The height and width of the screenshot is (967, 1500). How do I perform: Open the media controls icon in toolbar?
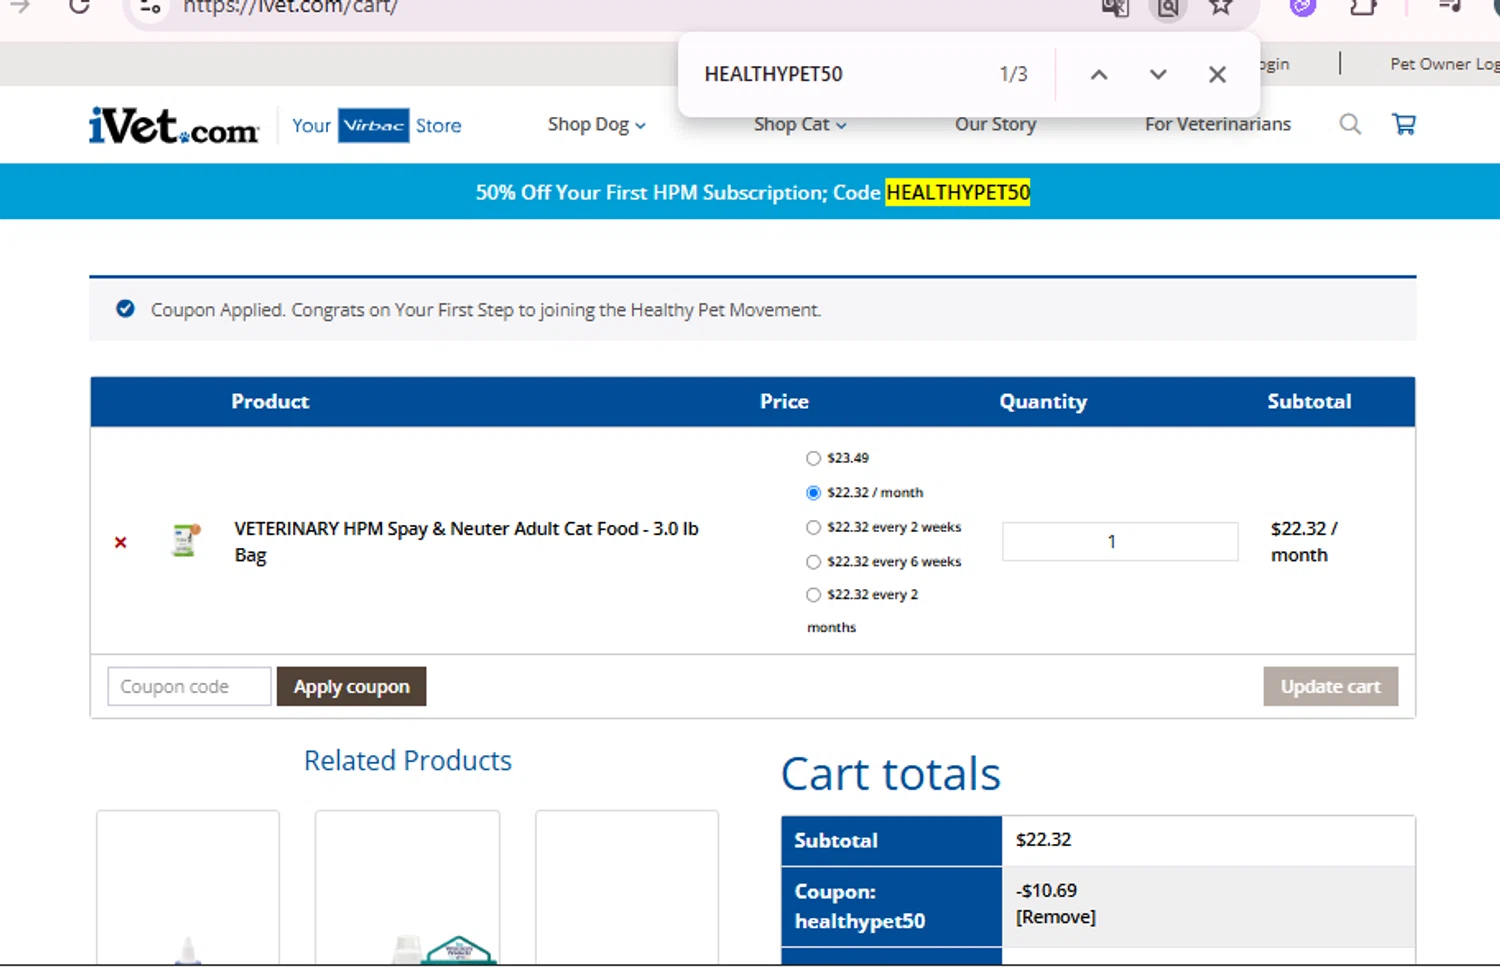click(1450, 7)
